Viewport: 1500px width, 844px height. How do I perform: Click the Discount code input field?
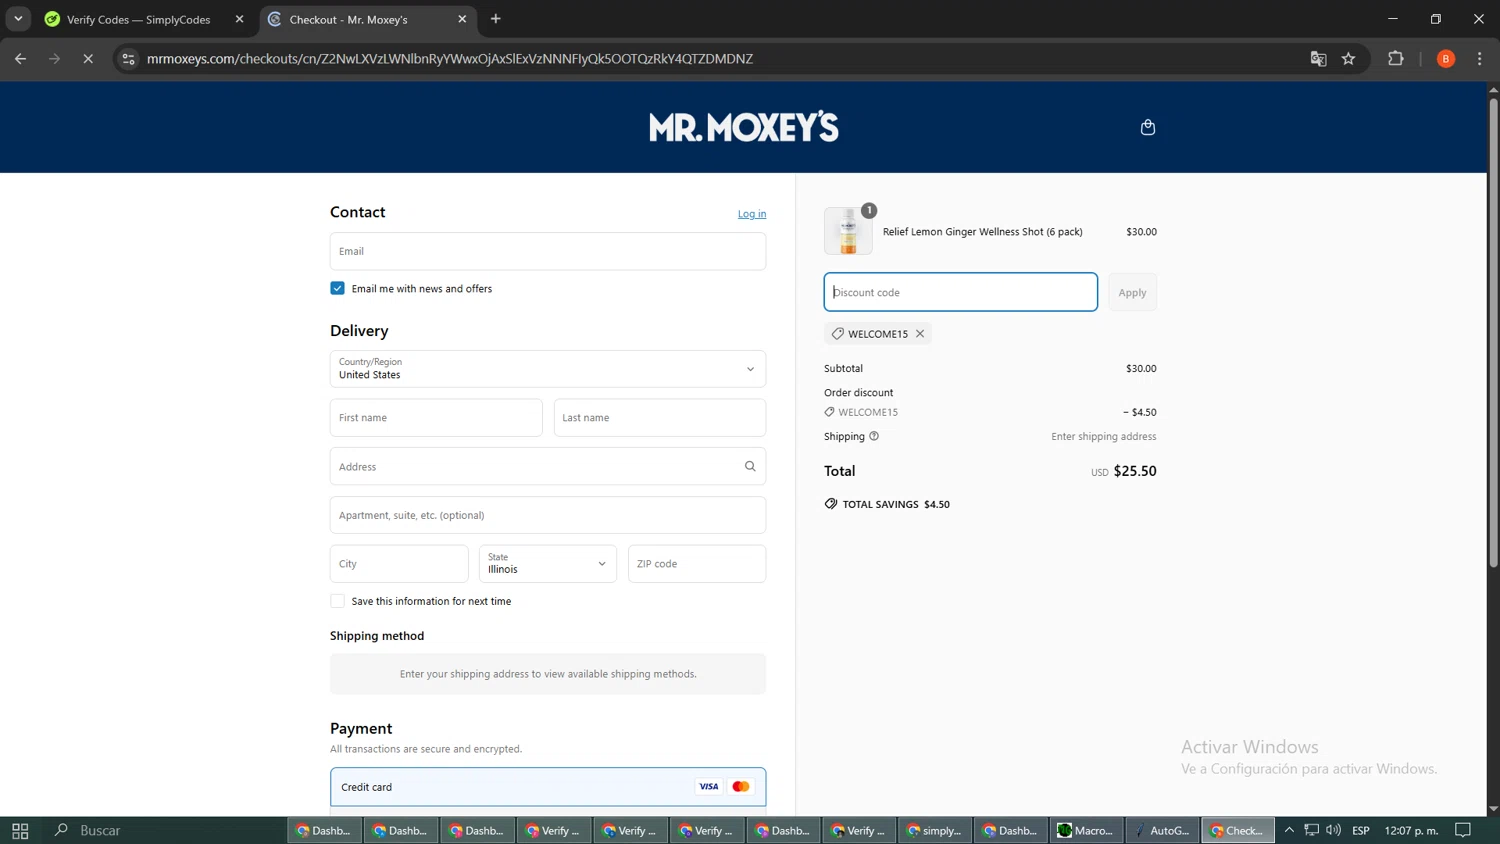[x=961, y=292]
